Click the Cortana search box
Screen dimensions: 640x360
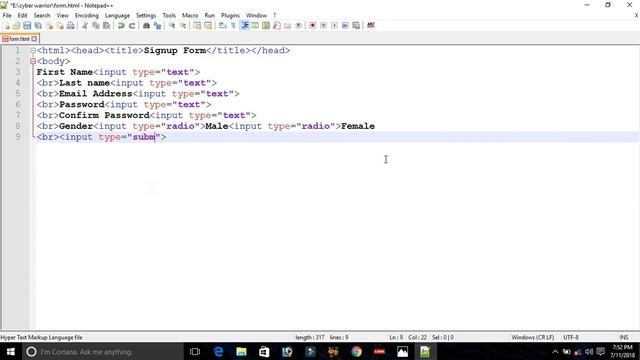tap(102, 351)
